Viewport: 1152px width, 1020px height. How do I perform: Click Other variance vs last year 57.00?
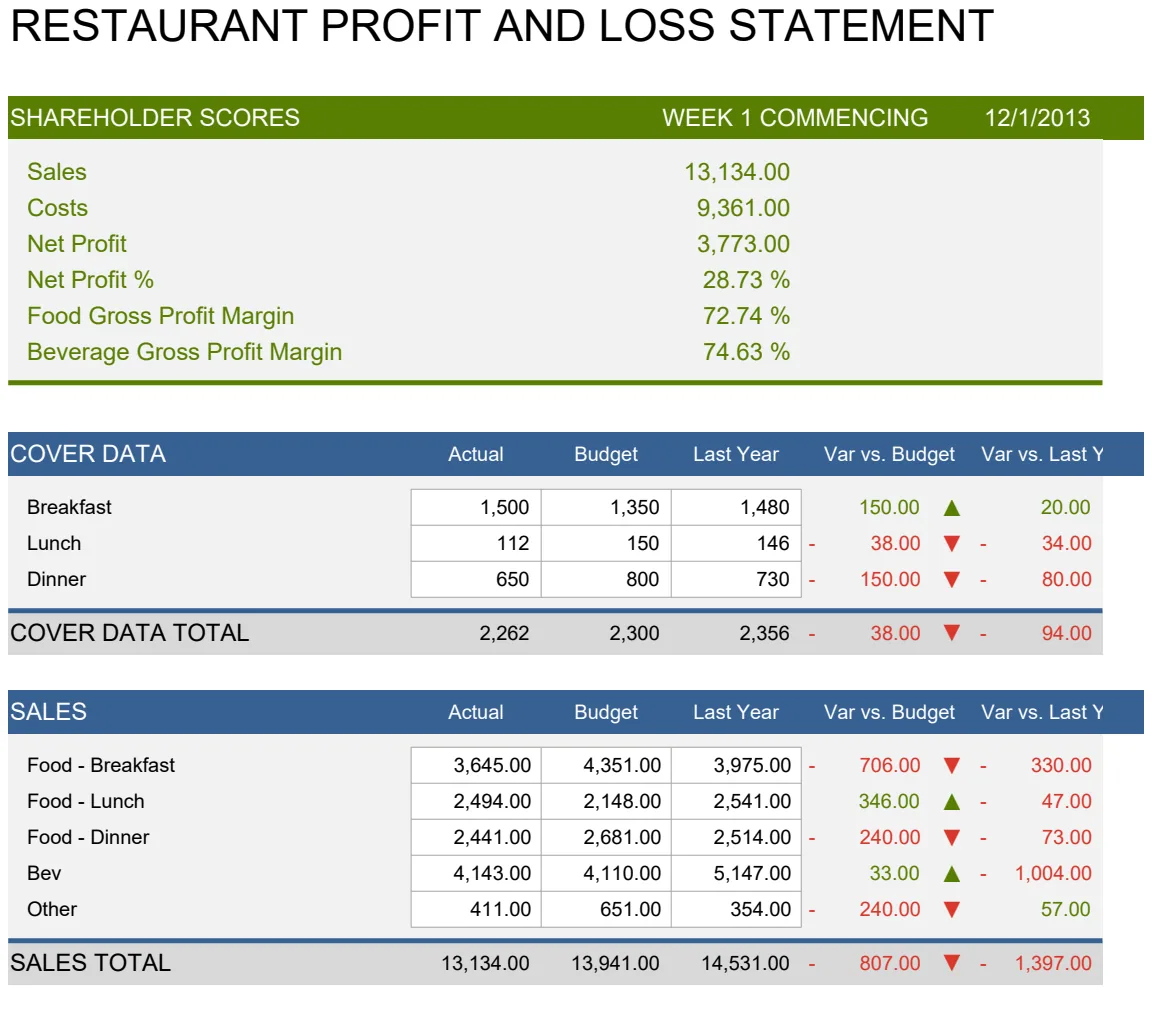pos(1065,910)
